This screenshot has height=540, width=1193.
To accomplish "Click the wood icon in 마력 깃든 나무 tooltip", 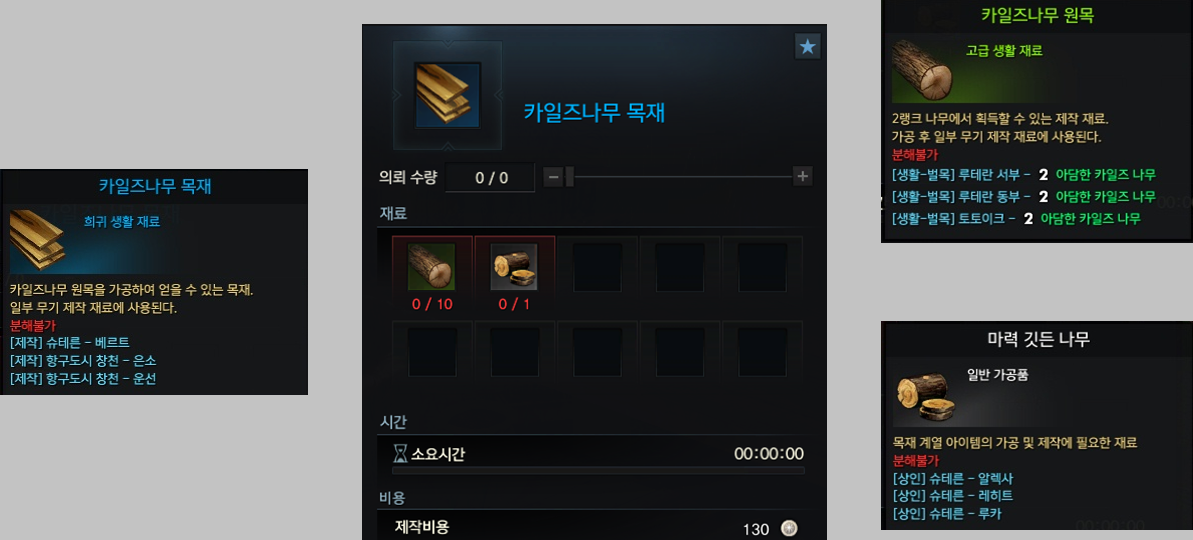I will click(x=924, y=396).
